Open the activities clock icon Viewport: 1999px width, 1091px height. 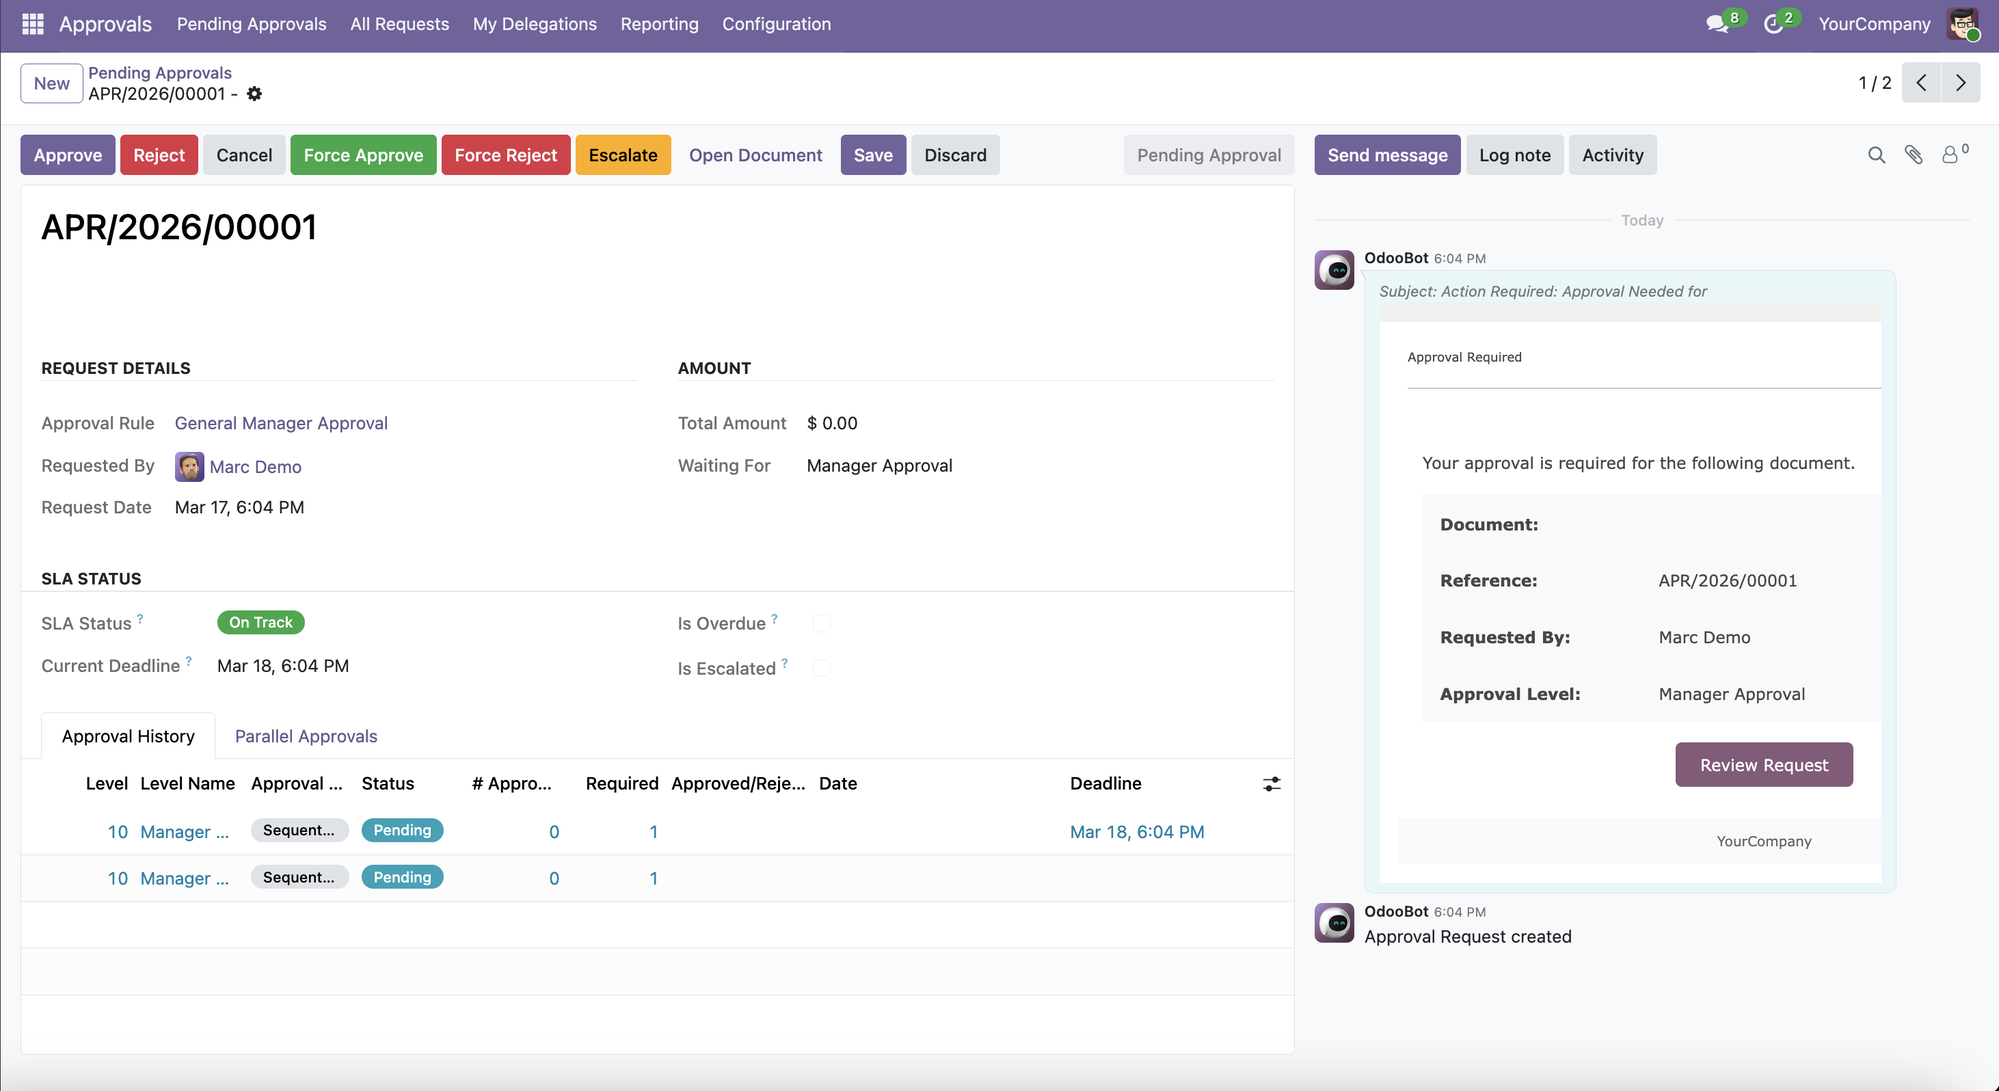[1773, 24]
